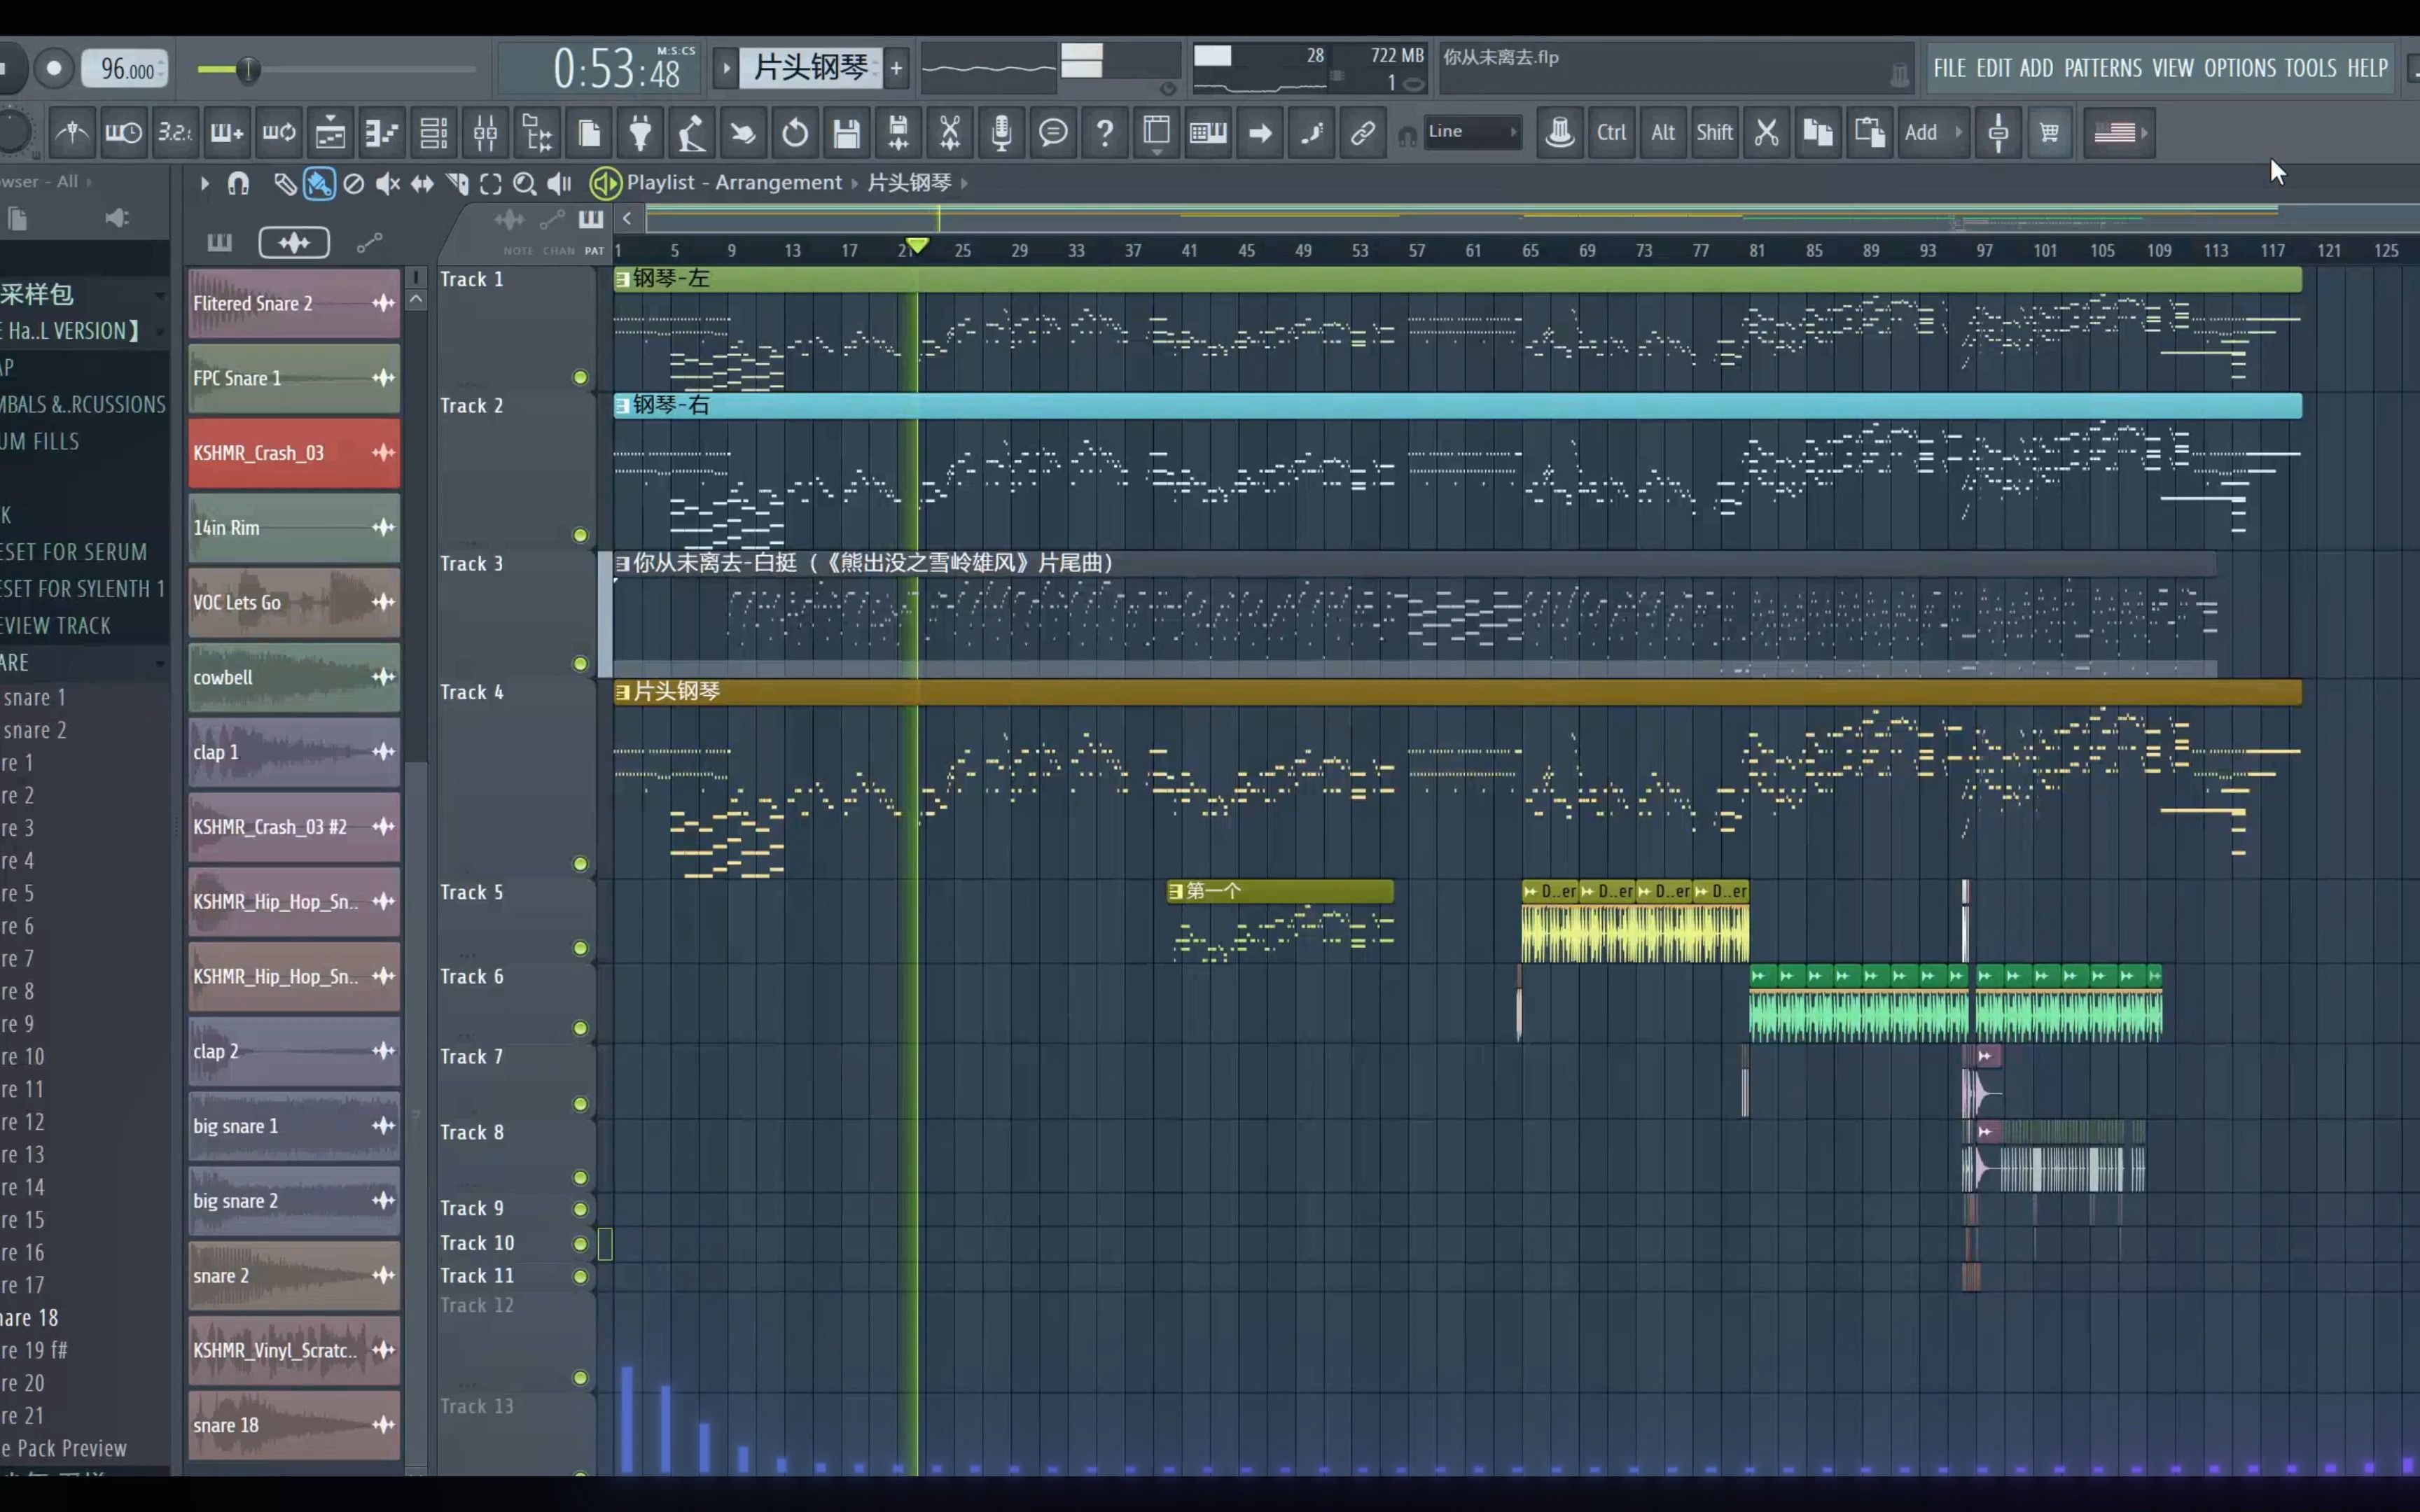Click the Ctrl modifier button

tap(1611, 132)
